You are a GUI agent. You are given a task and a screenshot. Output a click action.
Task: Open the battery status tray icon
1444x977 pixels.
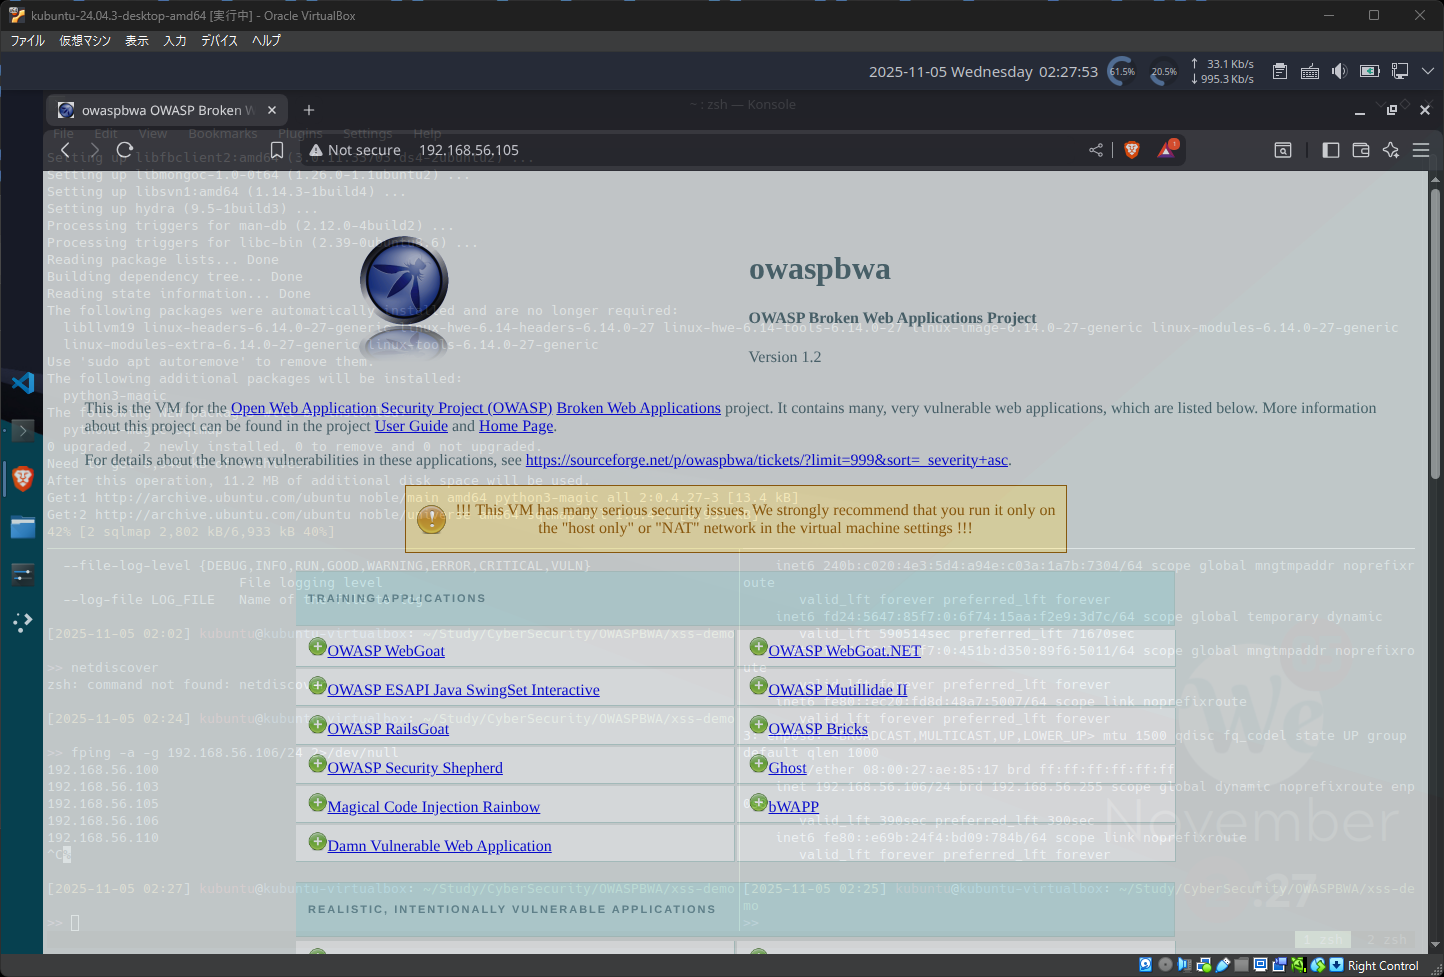click(x=1370, y=71)
